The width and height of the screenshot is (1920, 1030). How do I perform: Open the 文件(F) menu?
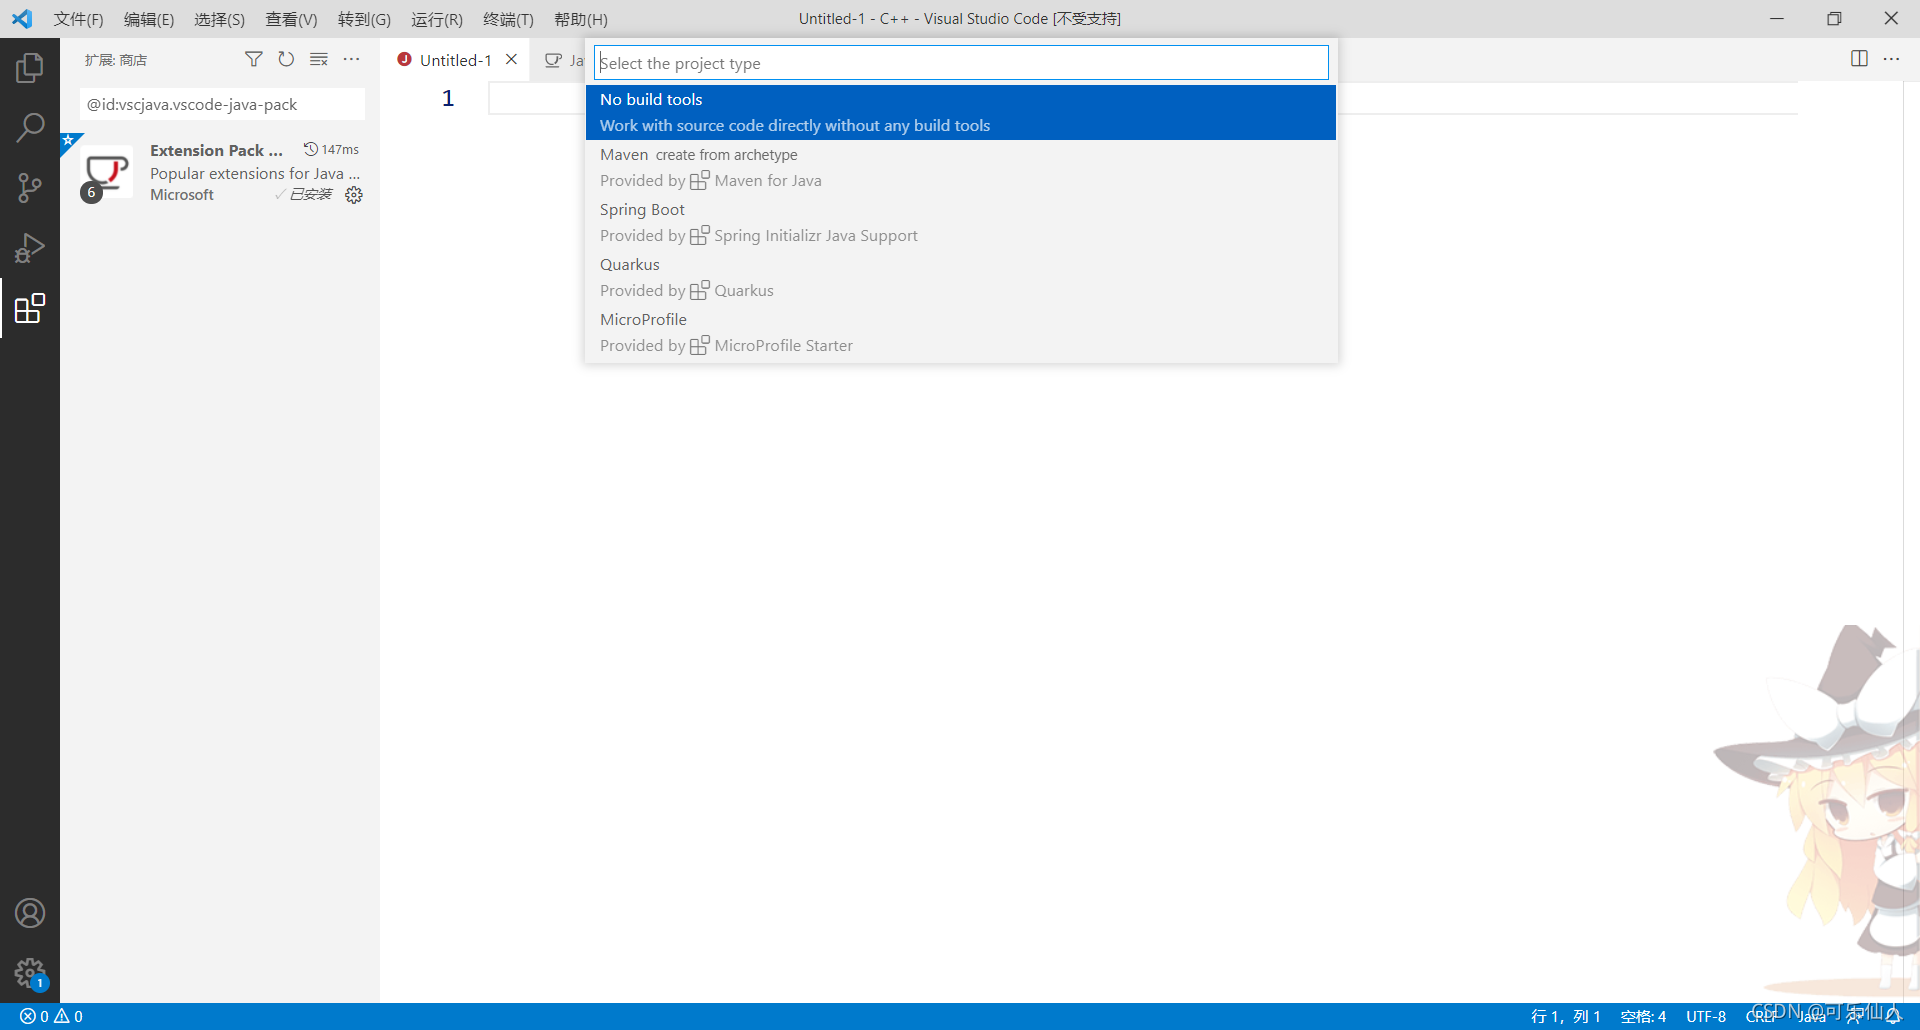click(x=78, y=19)
